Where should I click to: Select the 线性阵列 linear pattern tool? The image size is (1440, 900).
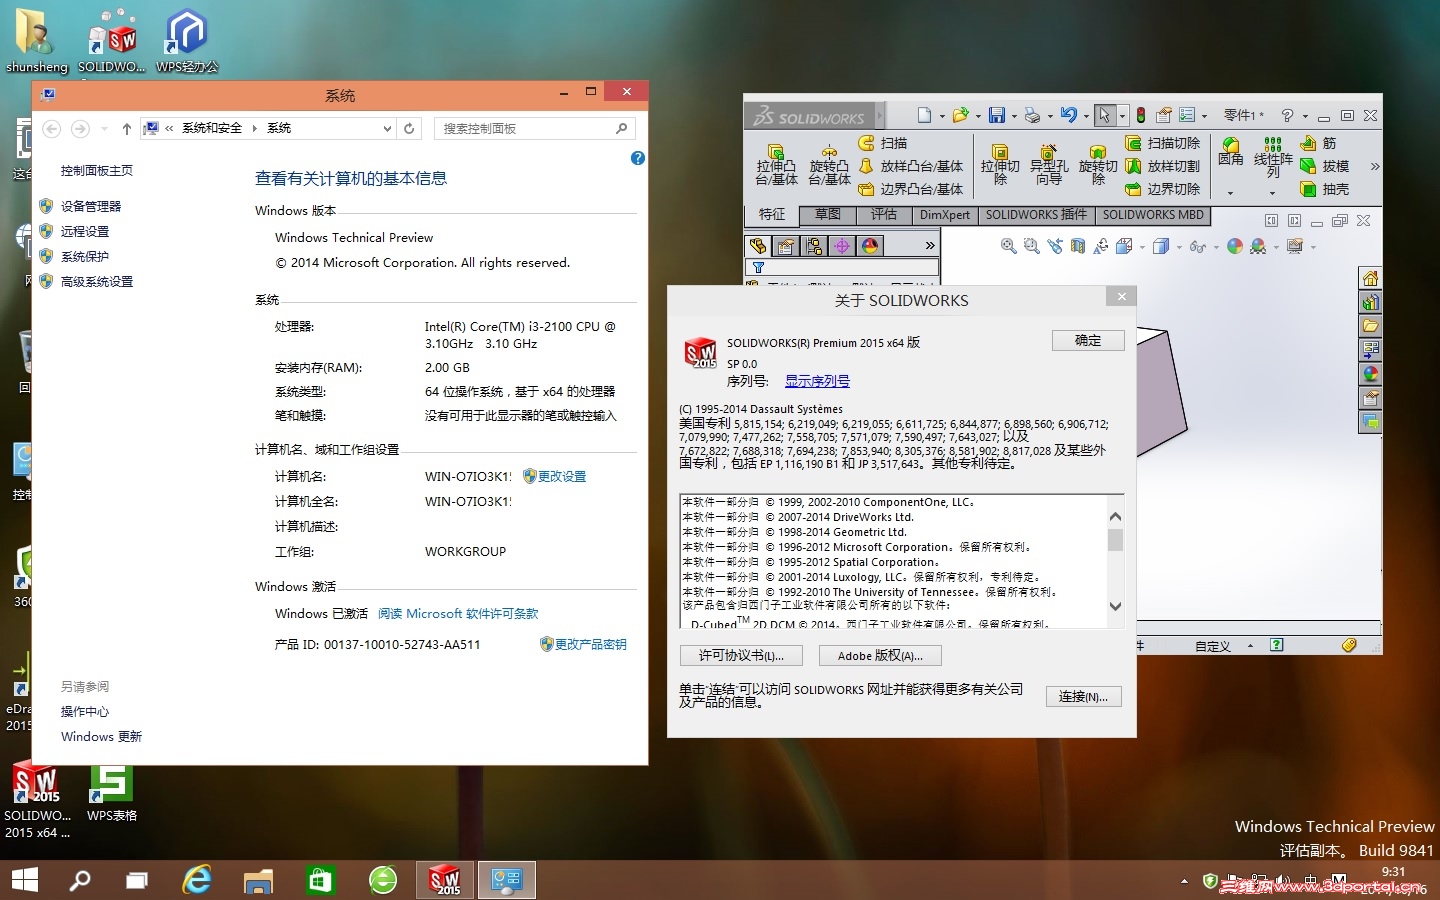(1273, 158)
